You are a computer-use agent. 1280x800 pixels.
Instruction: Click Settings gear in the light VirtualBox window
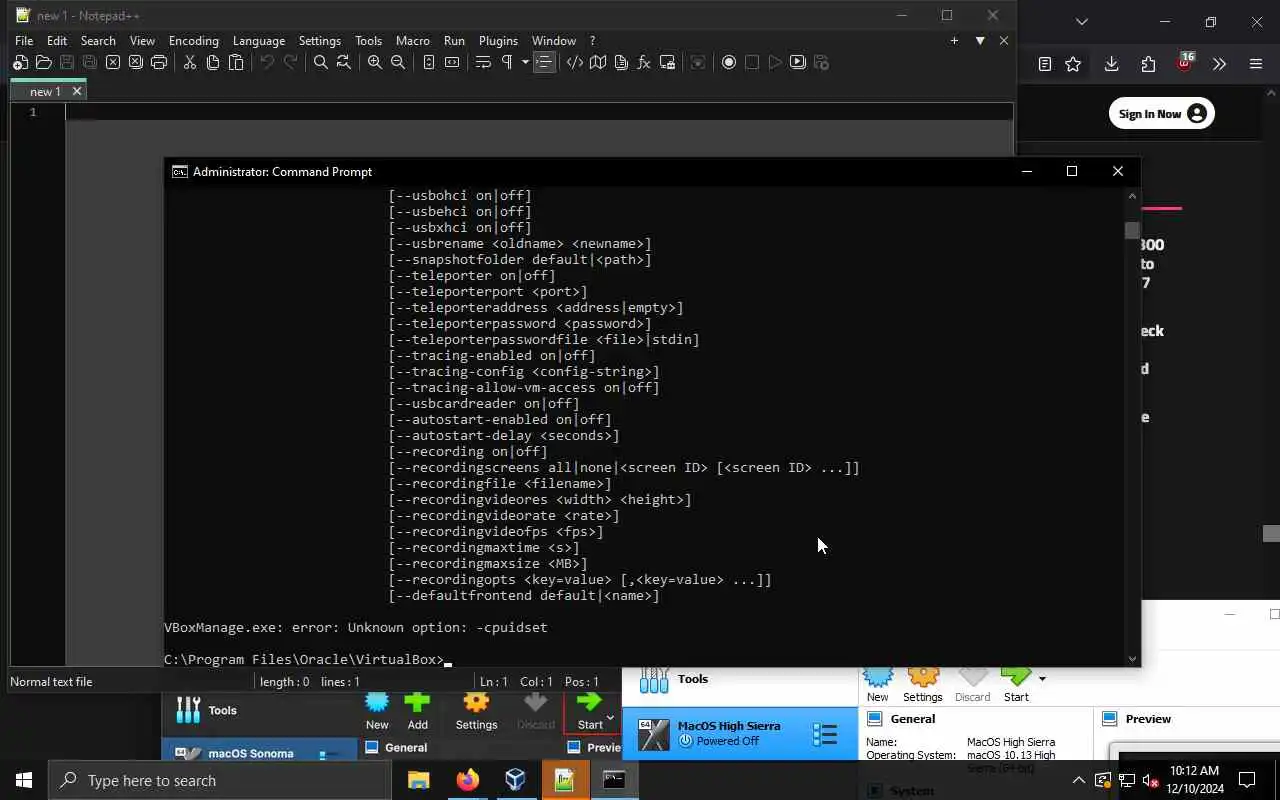(x=922, y=685)
